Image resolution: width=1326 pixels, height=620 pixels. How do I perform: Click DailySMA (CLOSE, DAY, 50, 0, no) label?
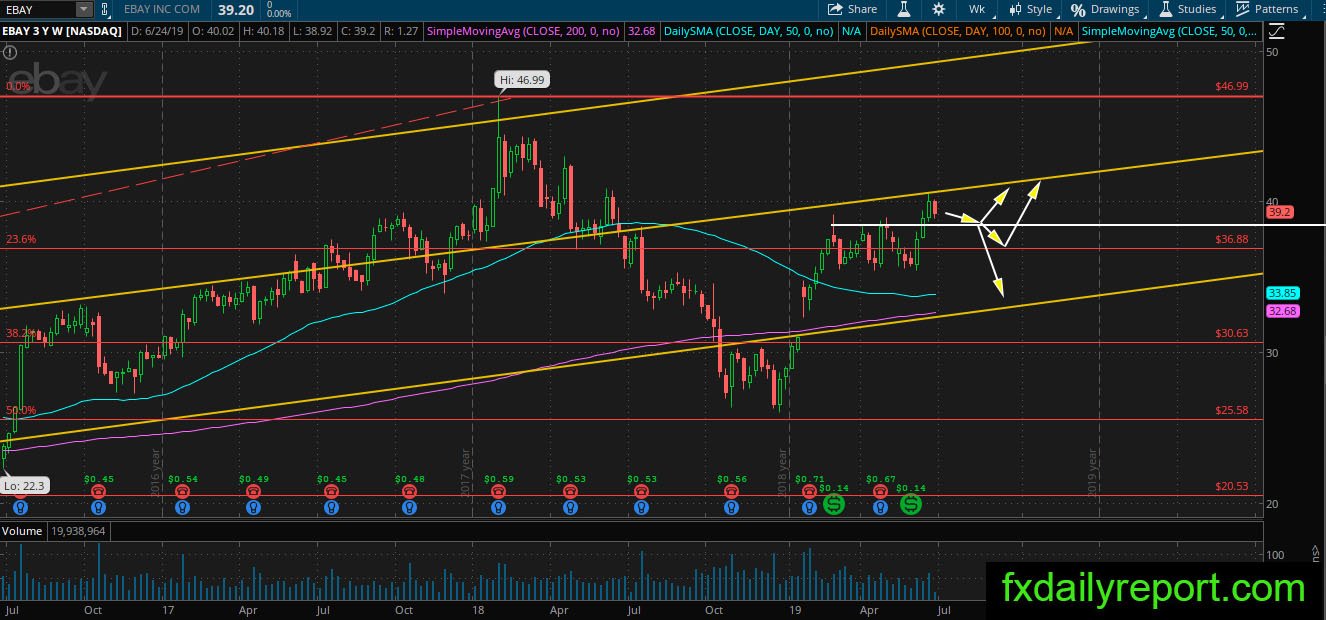(749, 32)
